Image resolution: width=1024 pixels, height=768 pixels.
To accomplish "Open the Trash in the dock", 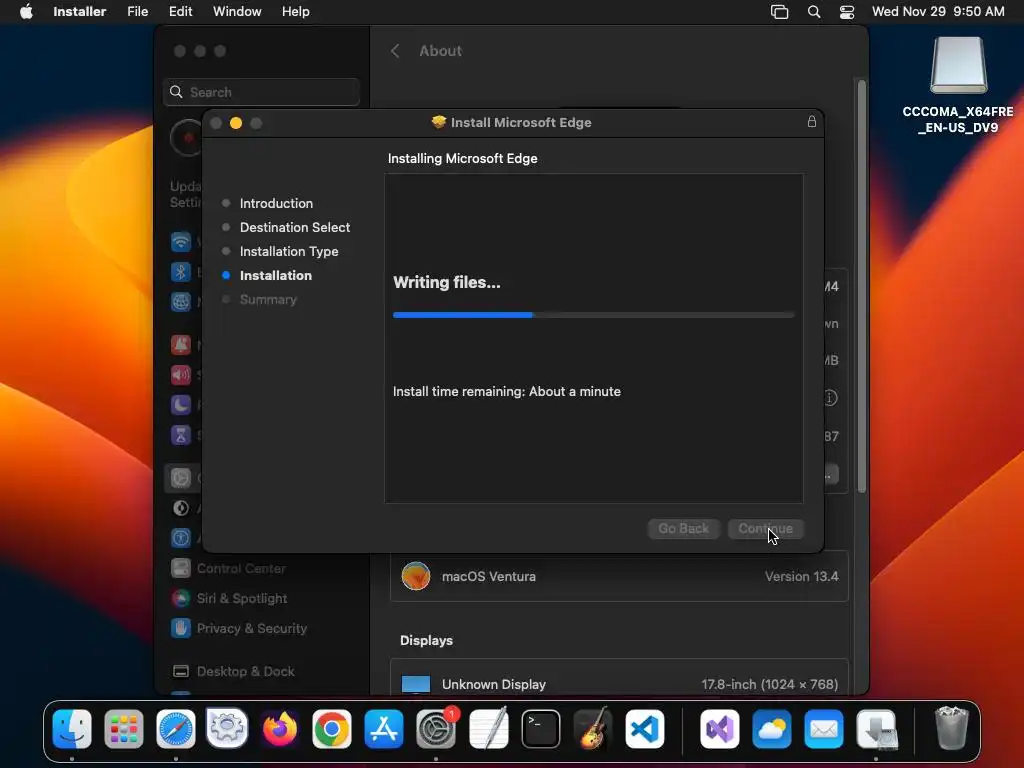I will tap(952, 728).
